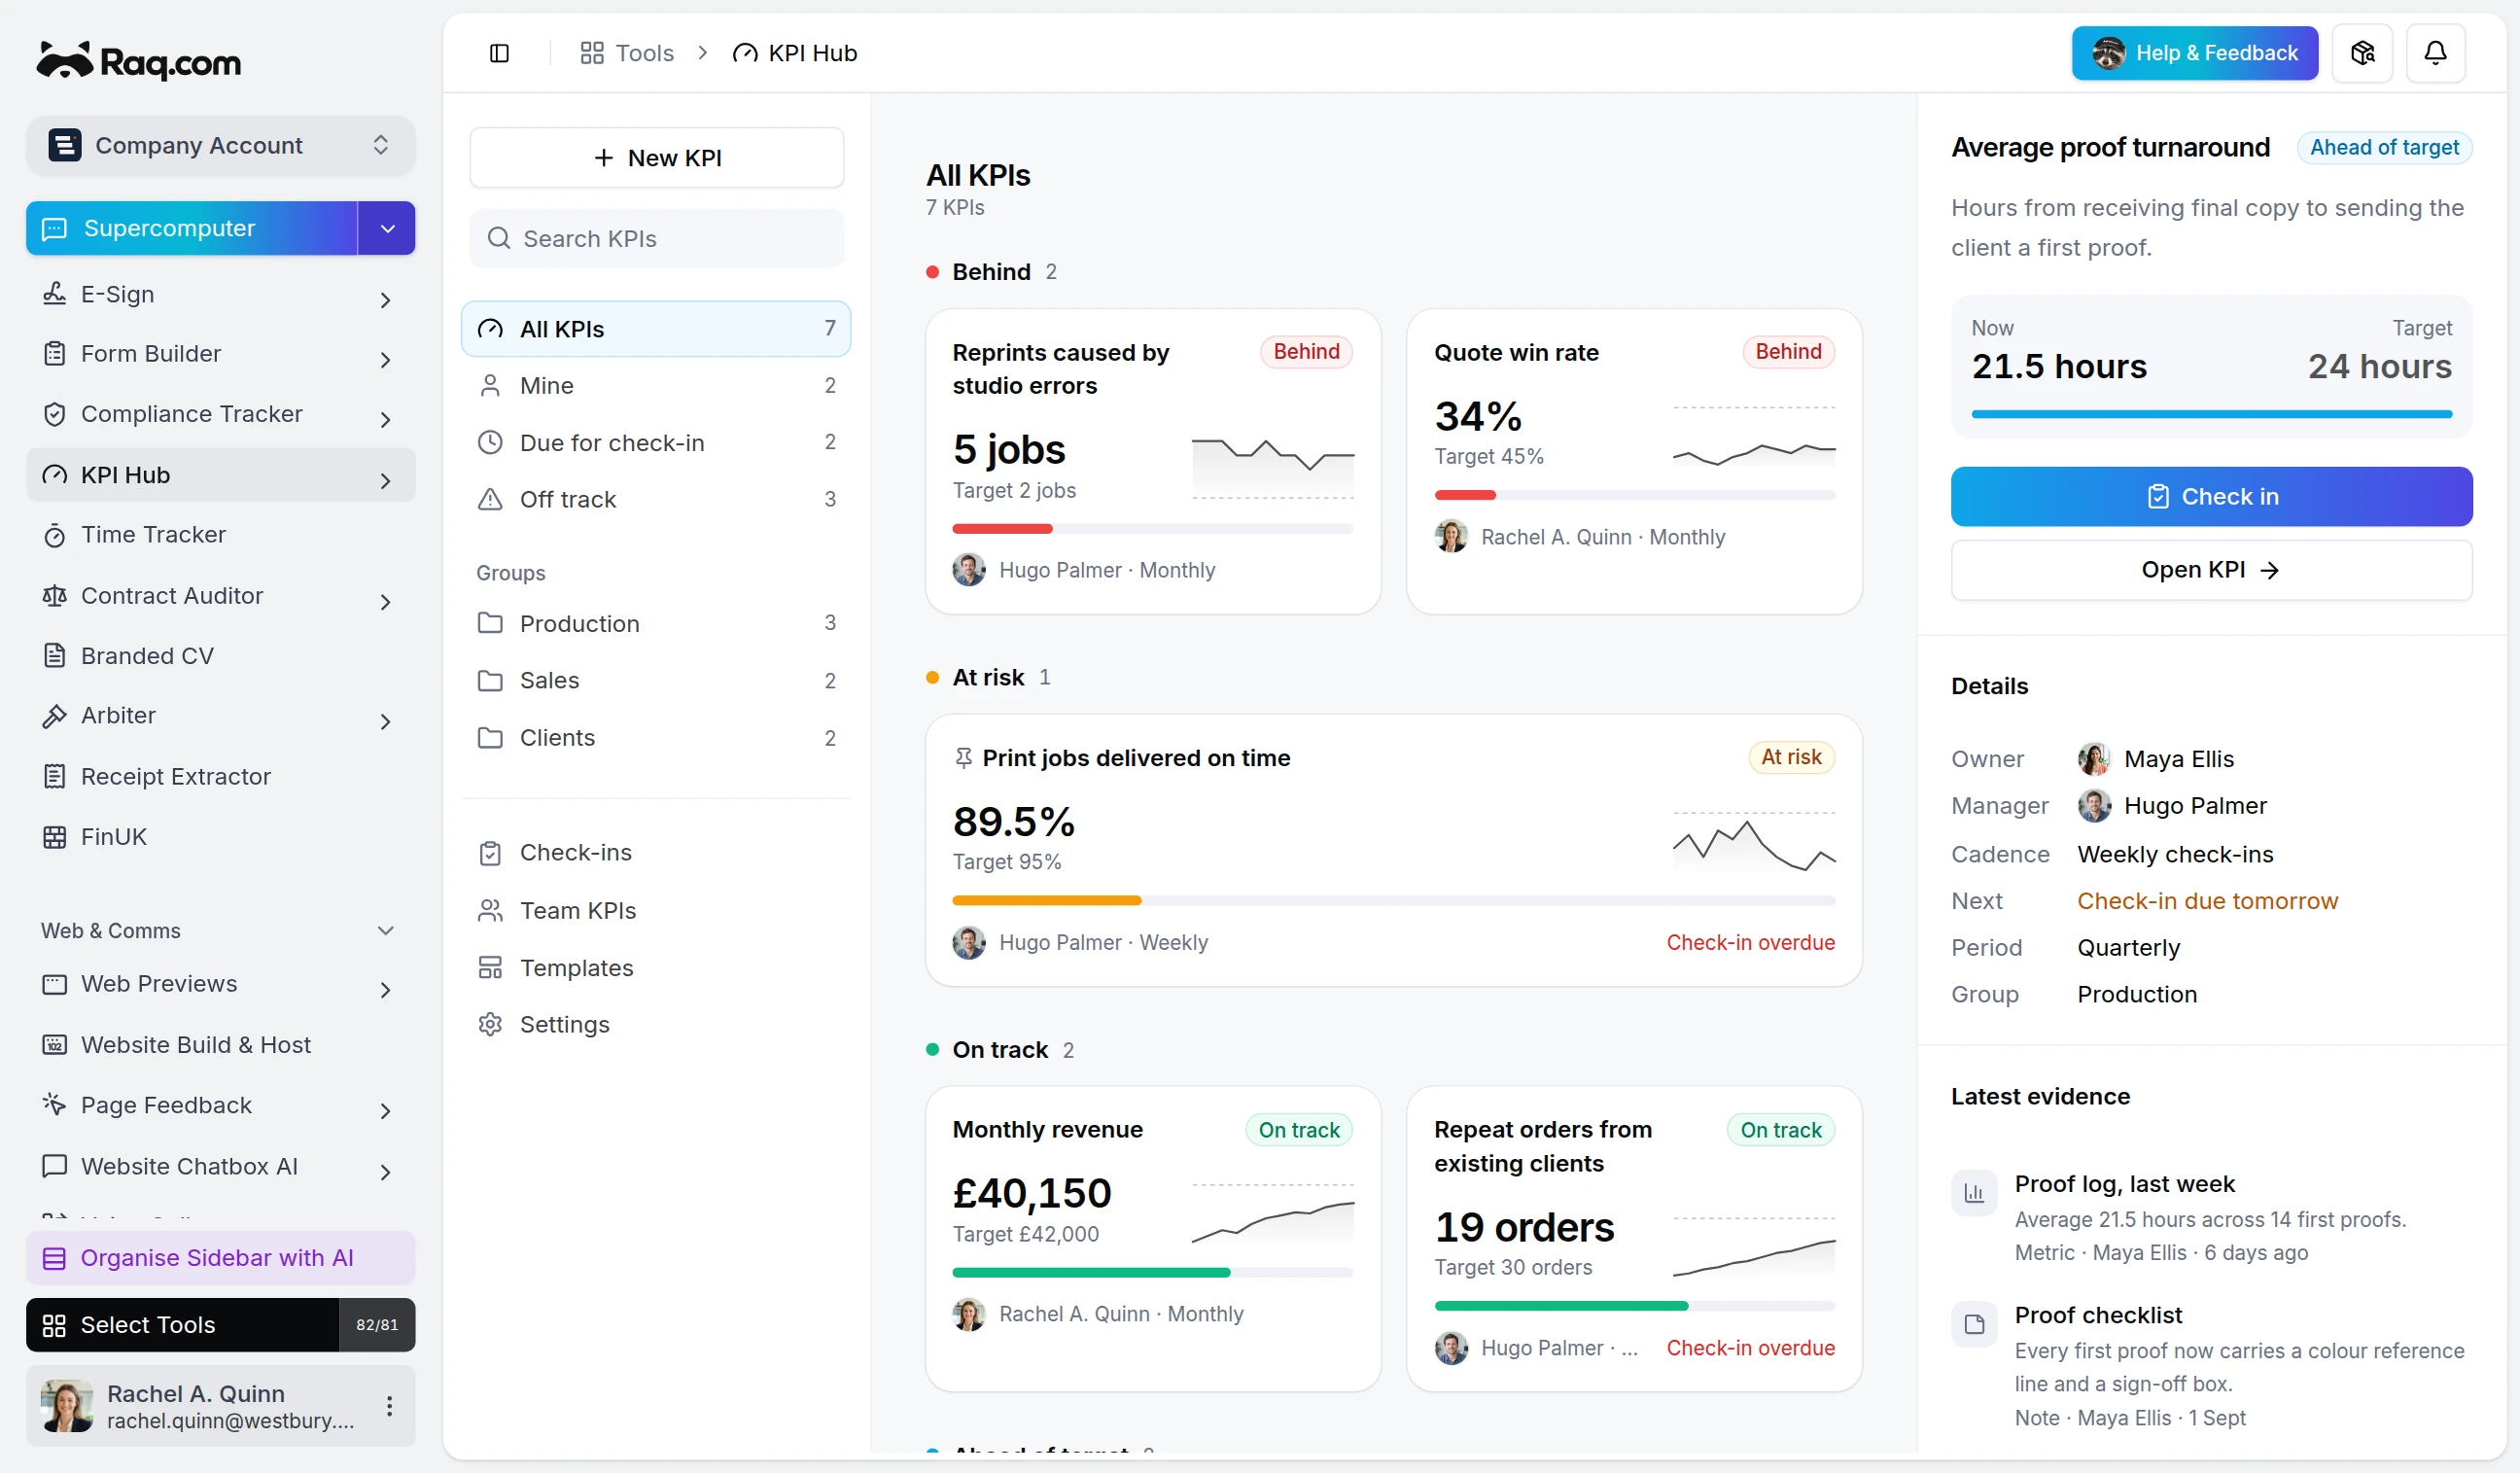
Task: Open the Supercomputer dropdown arrow
Action: (x=387, y=229)
